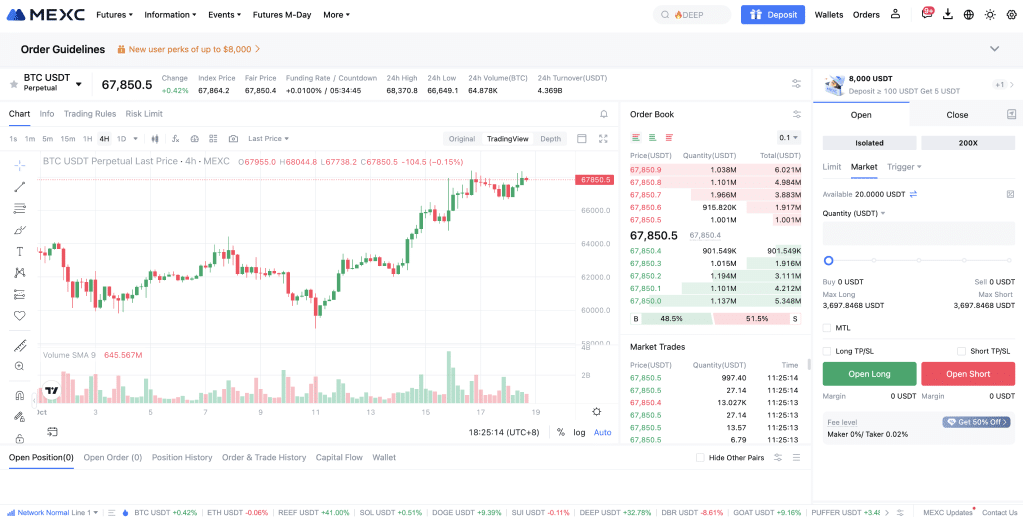Screen dimensions: 1023x517
Task: Open order book settings sliders icon
Action: coord(797,114)
